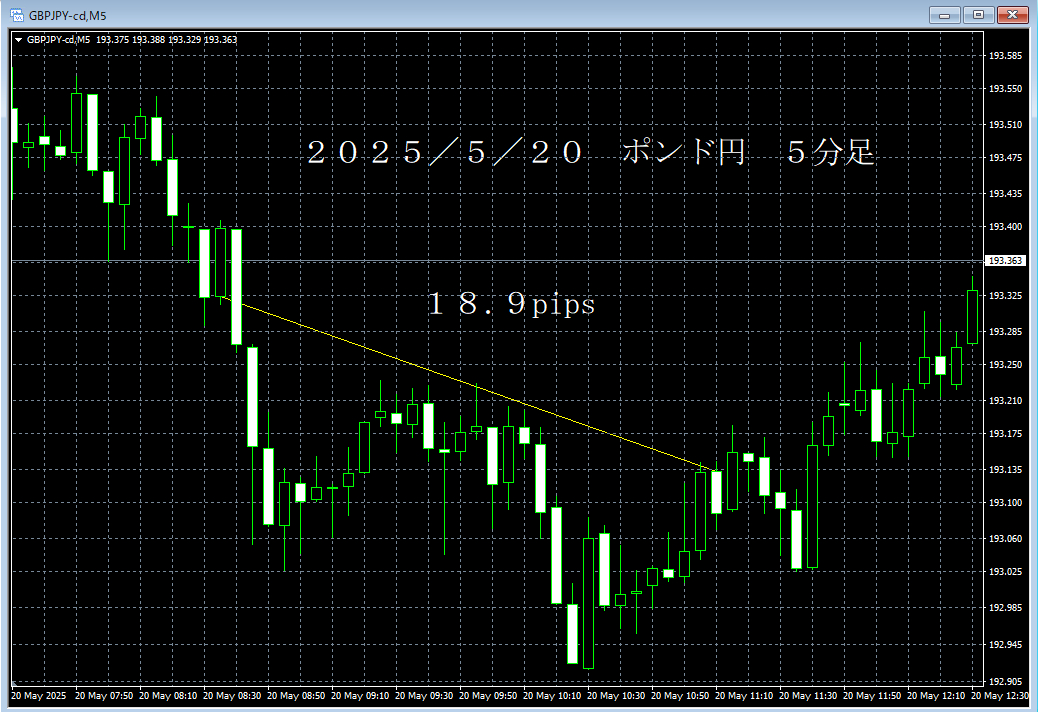Click time axis label 20 May 11:30
This screenshot has height=712, width=1038.
click(x=808, y=695)
